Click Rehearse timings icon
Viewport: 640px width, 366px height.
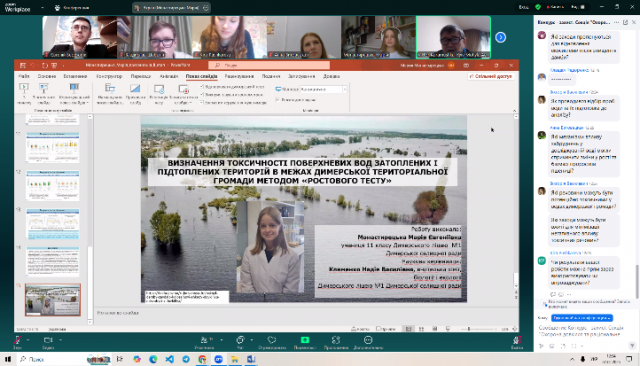coord(159,89)
